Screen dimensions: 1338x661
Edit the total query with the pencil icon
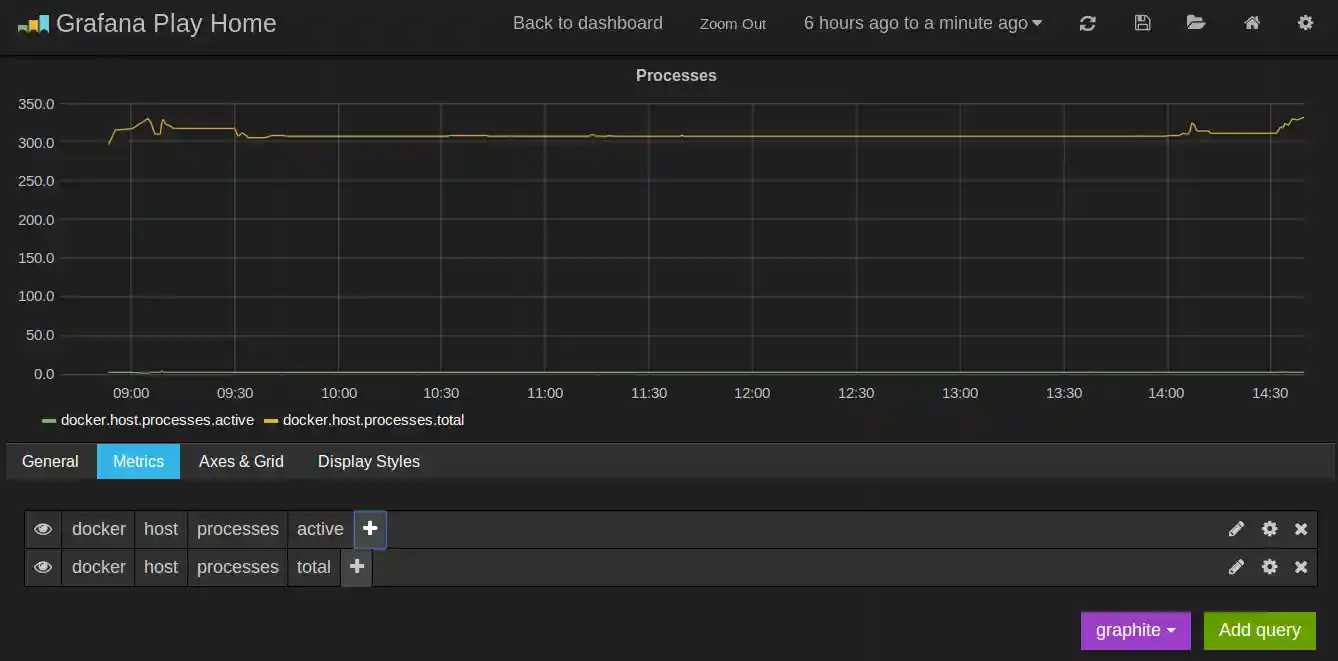1236,567
